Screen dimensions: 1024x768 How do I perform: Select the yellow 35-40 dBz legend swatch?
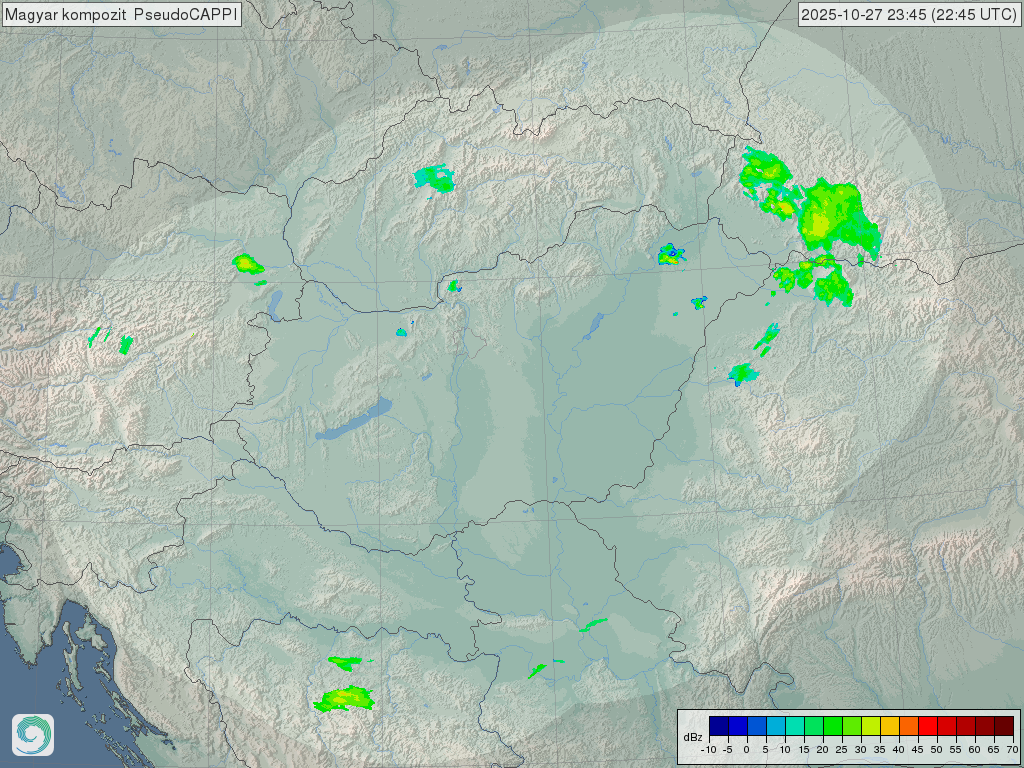tap(890, 725)
